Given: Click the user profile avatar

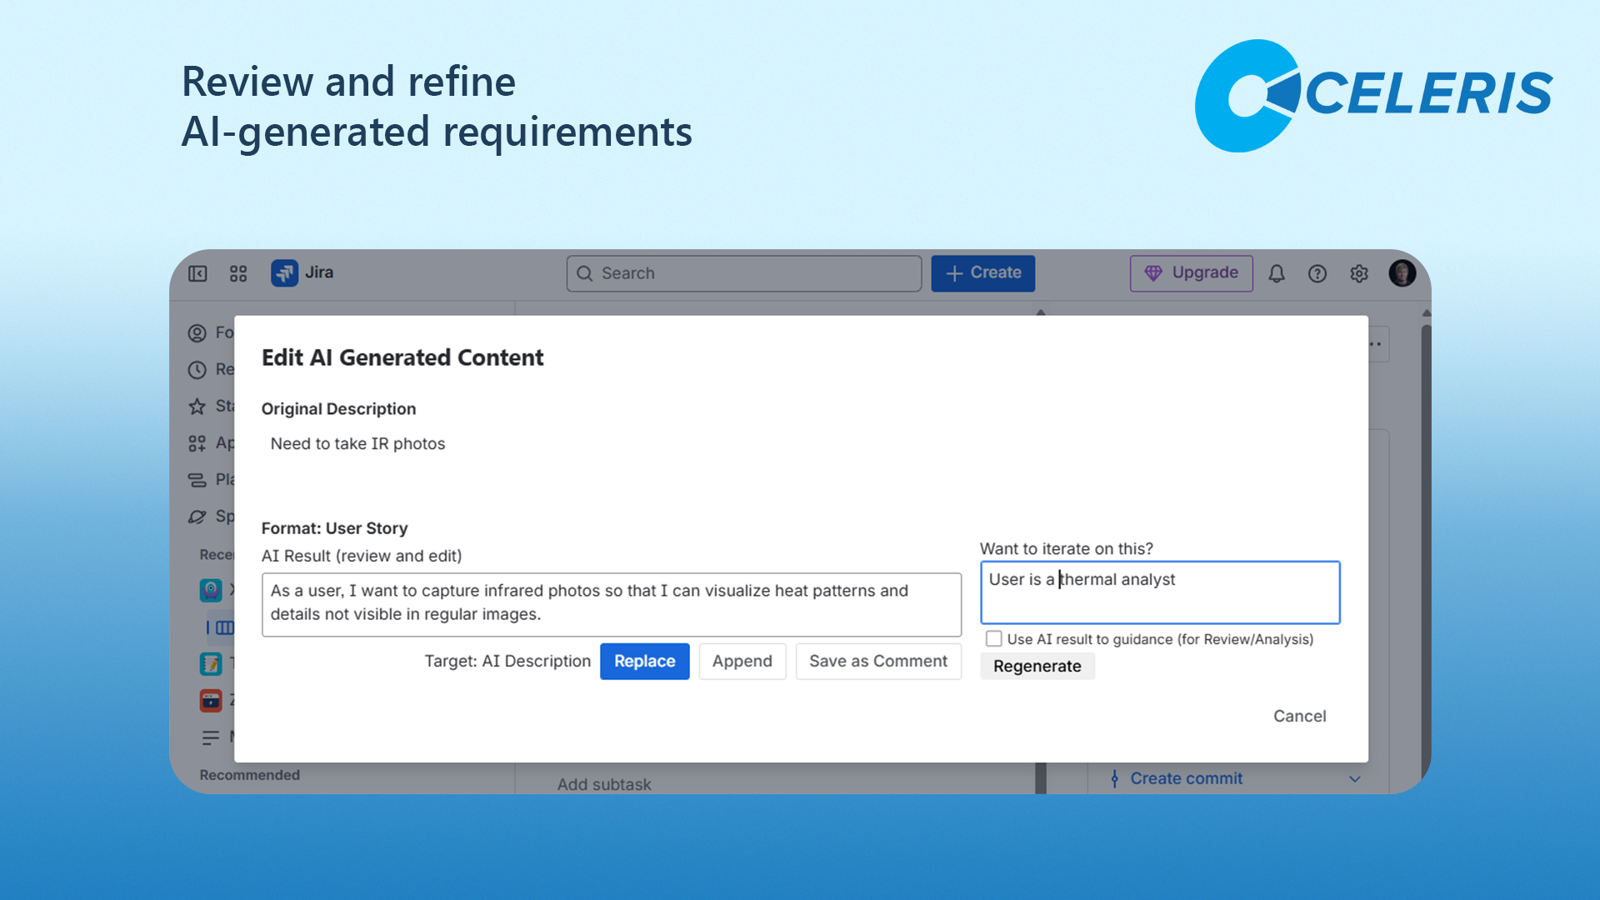Looking at the screenshot, I should (x=1402, y=273).
